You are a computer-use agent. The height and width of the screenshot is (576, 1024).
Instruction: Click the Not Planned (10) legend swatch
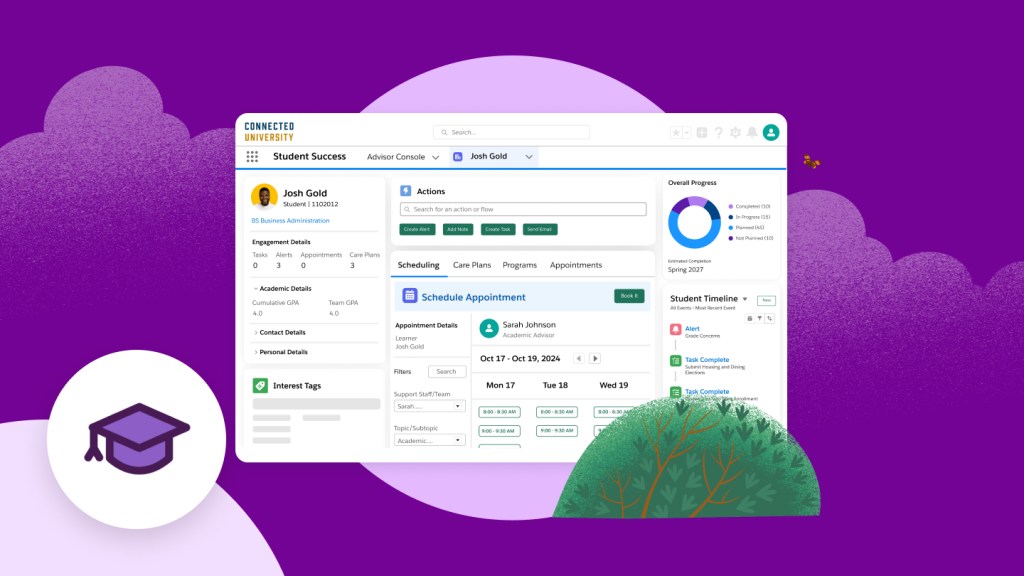click(x=731, y=238)
